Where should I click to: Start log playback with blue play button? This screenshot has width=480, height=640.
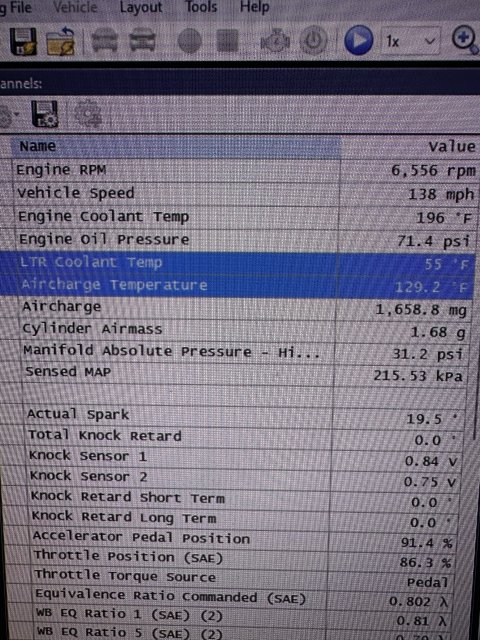click(358, 40)
